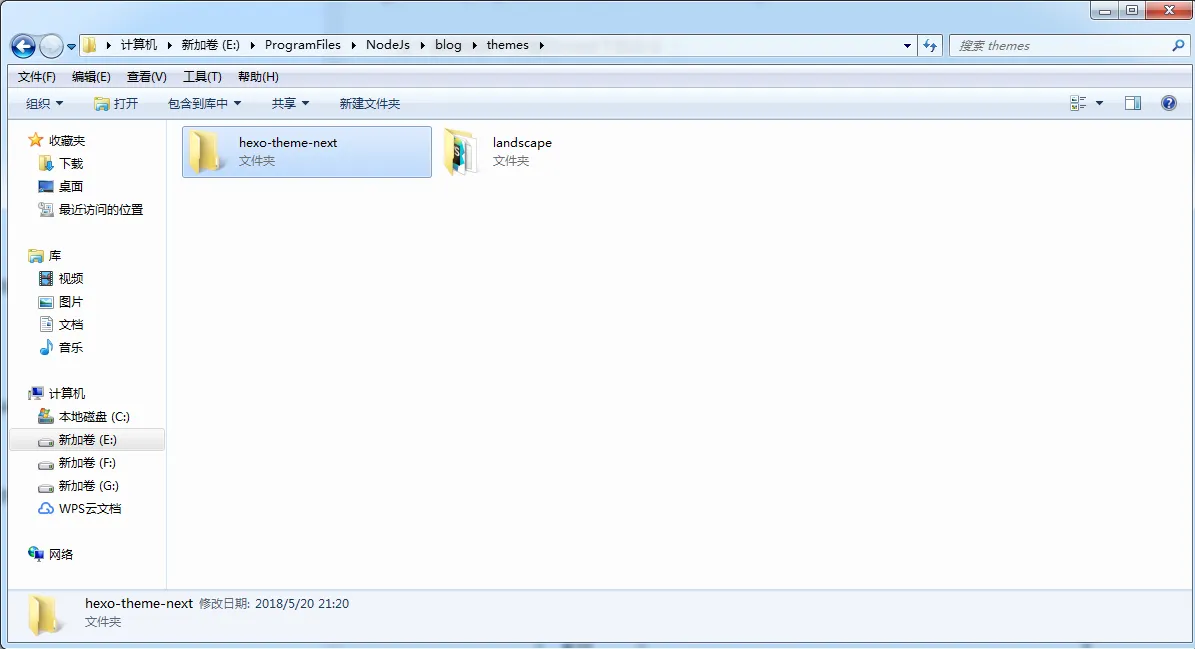
Task: Maximize the Explorer window
Action: pyautogui.click(x=1132, y=10)
